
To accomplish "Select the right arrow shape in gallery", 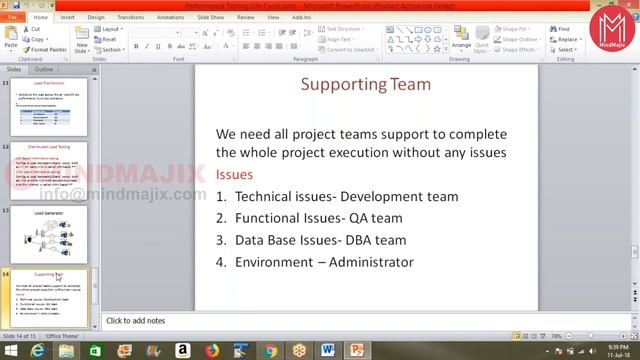I will pos(418,39).
